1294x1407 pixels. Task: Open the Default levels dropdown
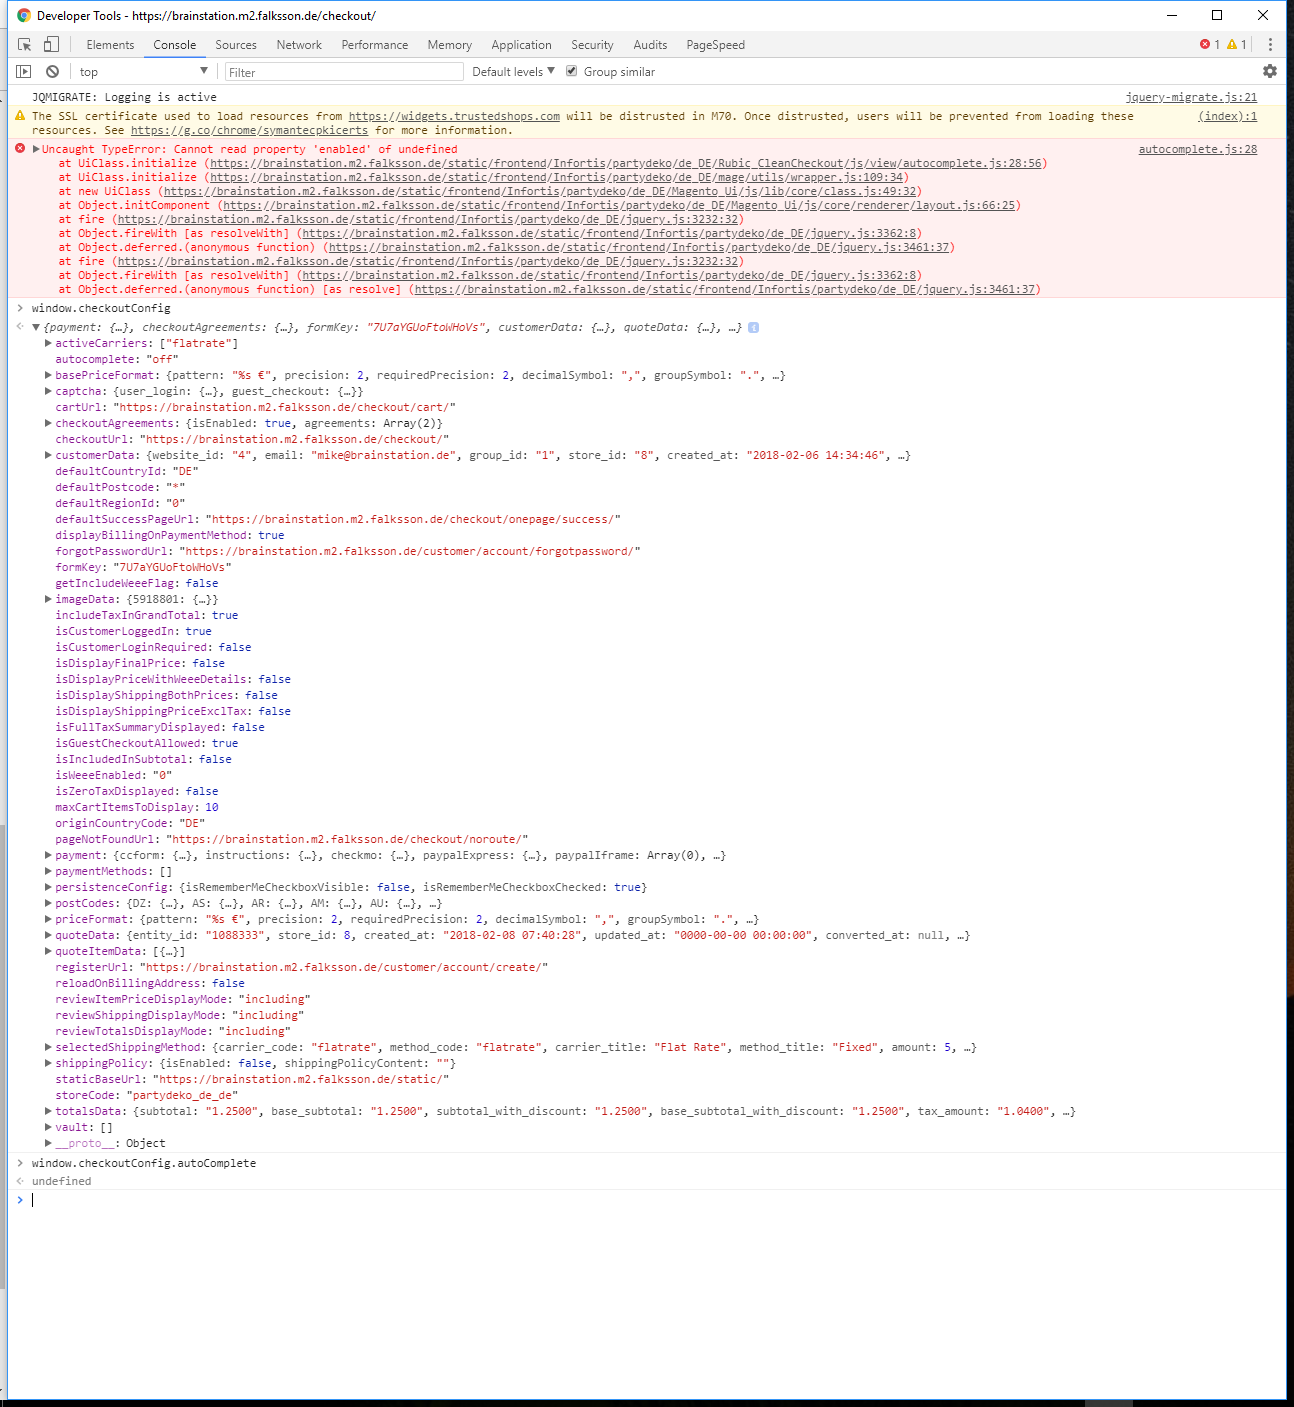(513, 71)
